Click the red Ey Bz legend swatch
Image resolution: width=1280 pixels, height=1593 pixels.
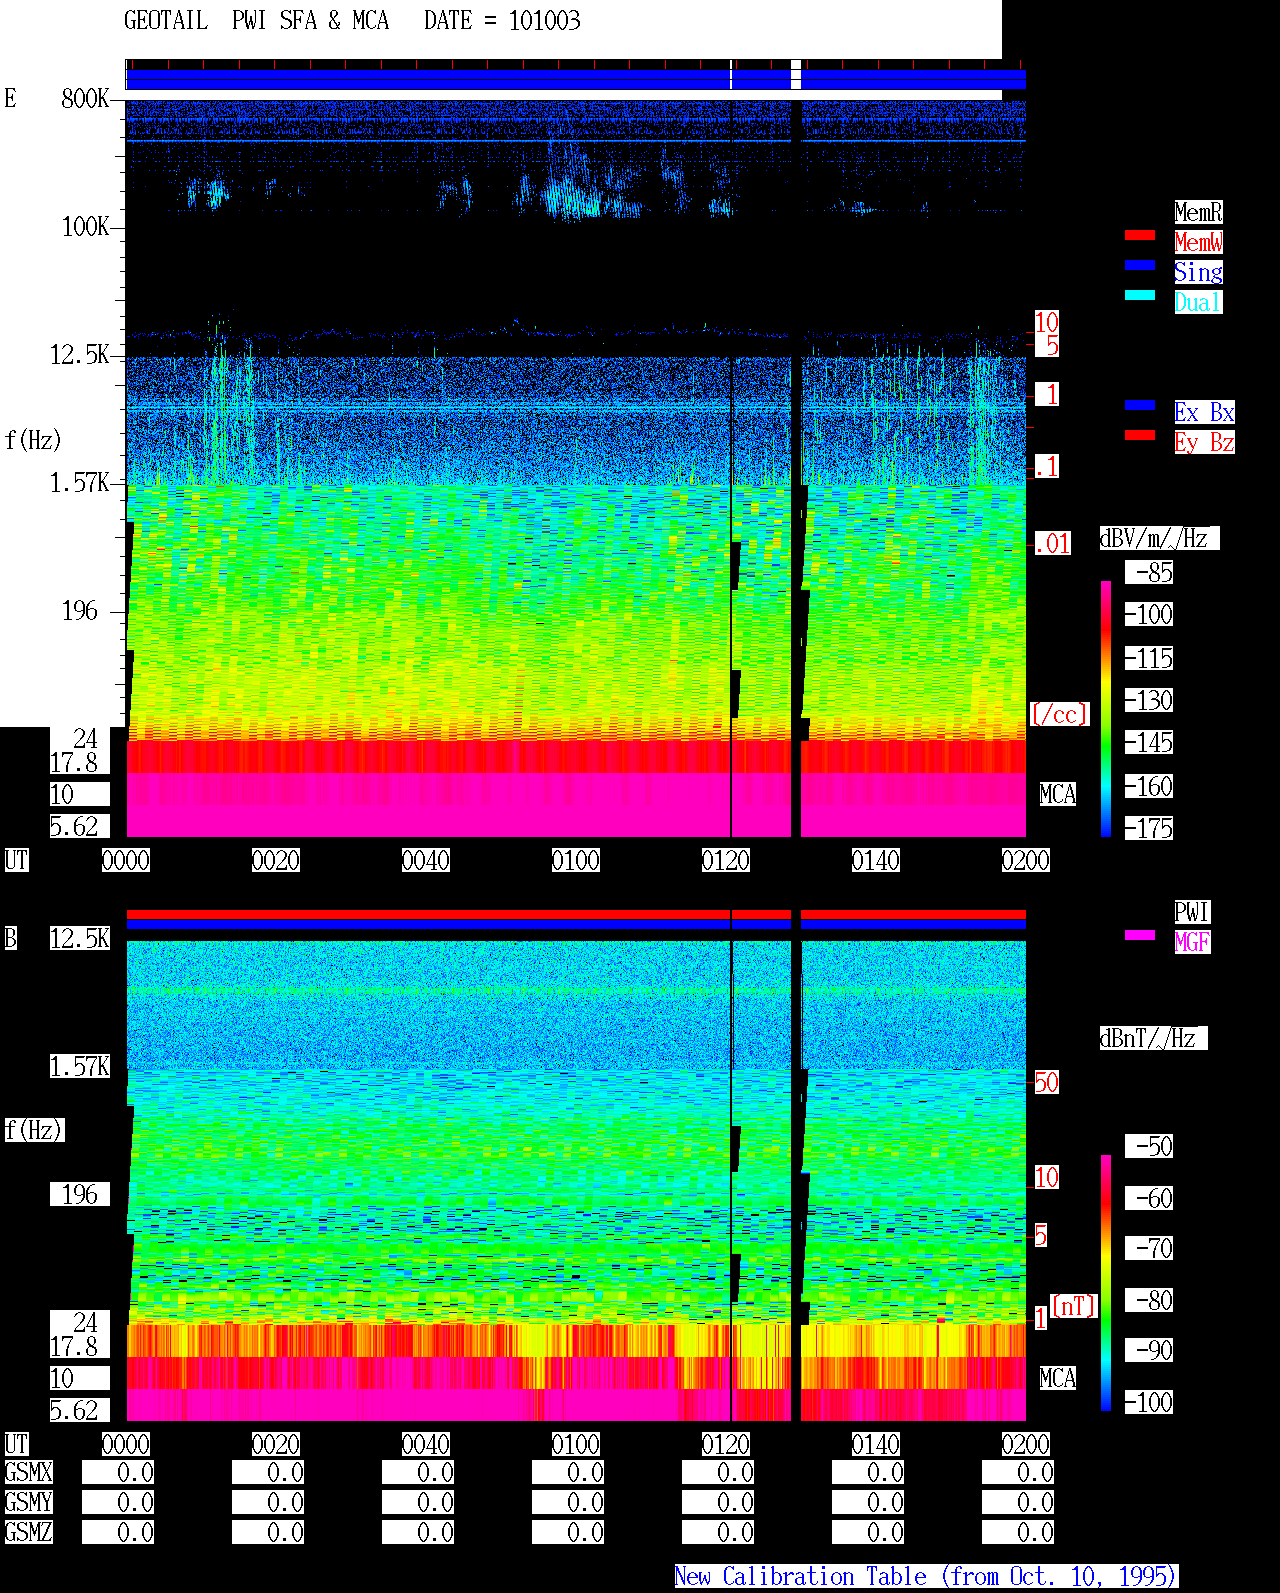1140,435
